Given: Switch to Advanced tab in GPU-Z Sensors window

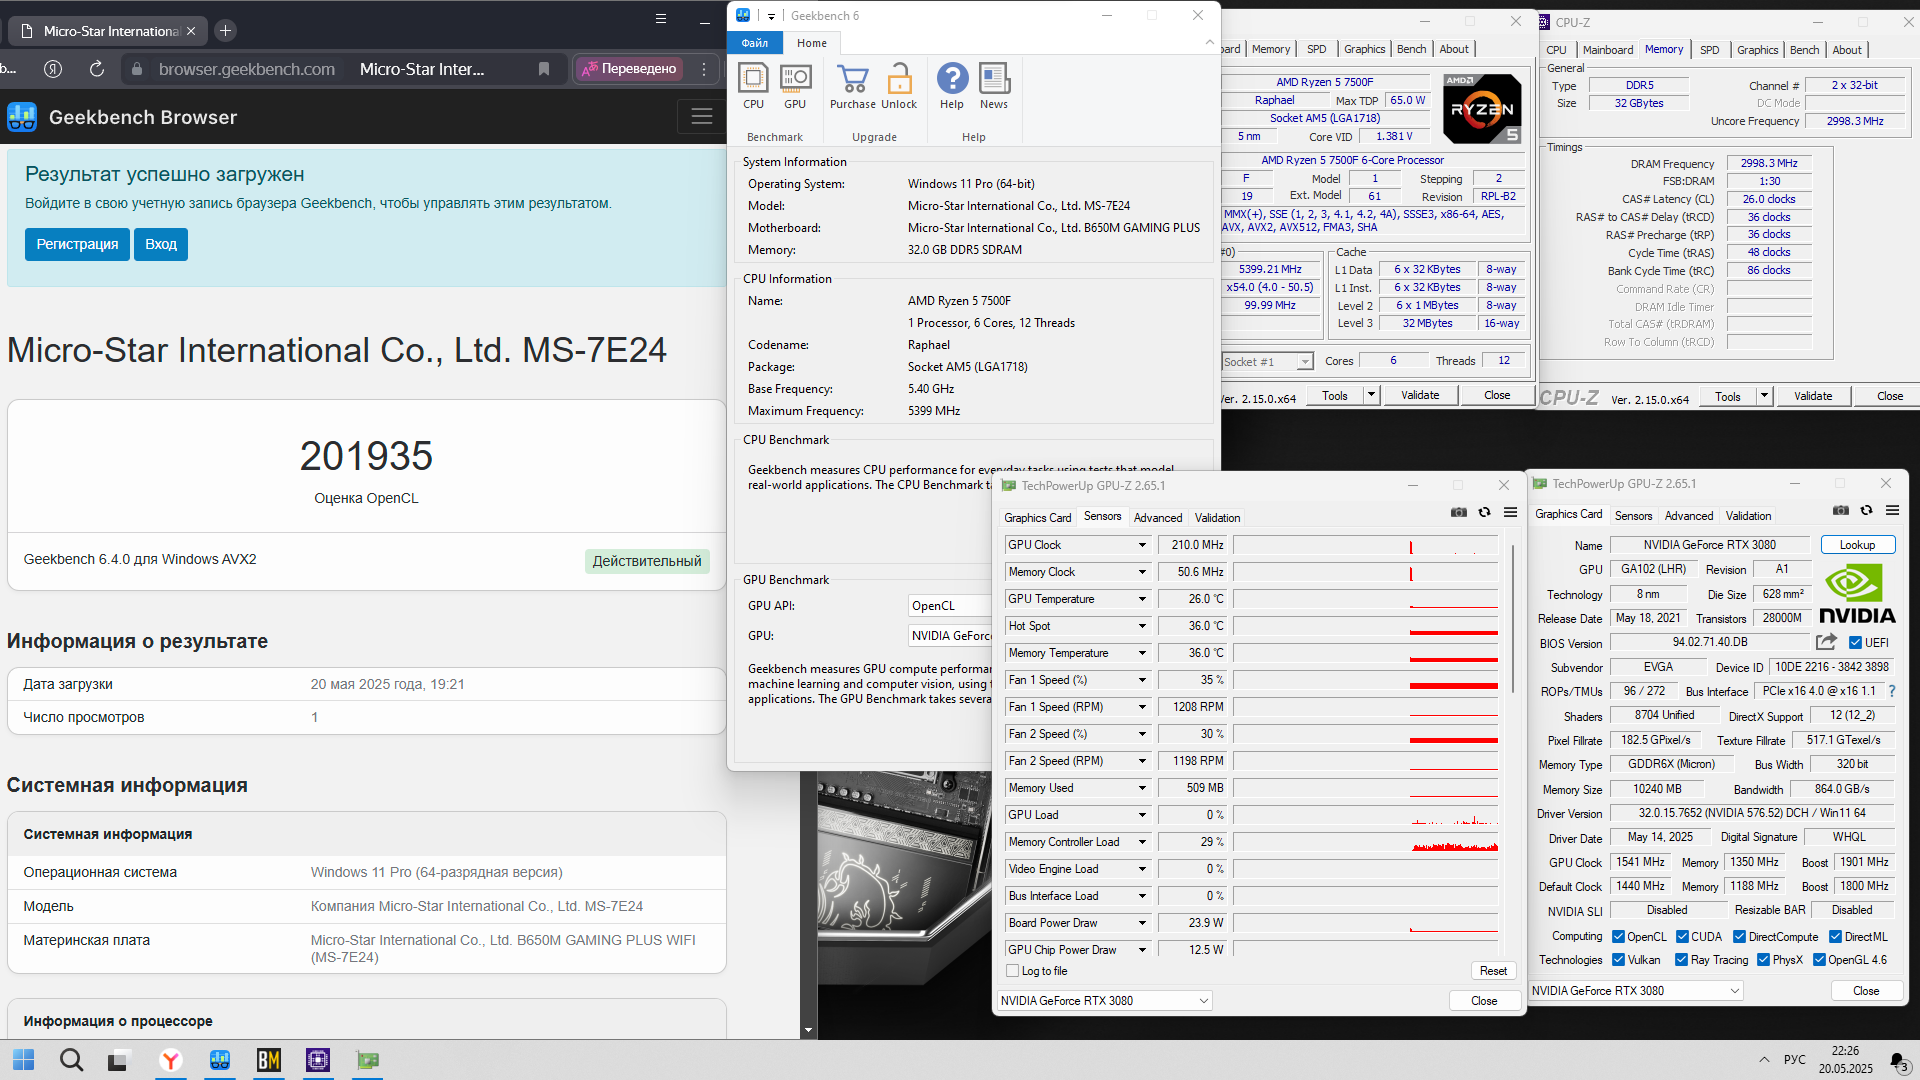Looking at the screenshot, I should point(1158,518).
